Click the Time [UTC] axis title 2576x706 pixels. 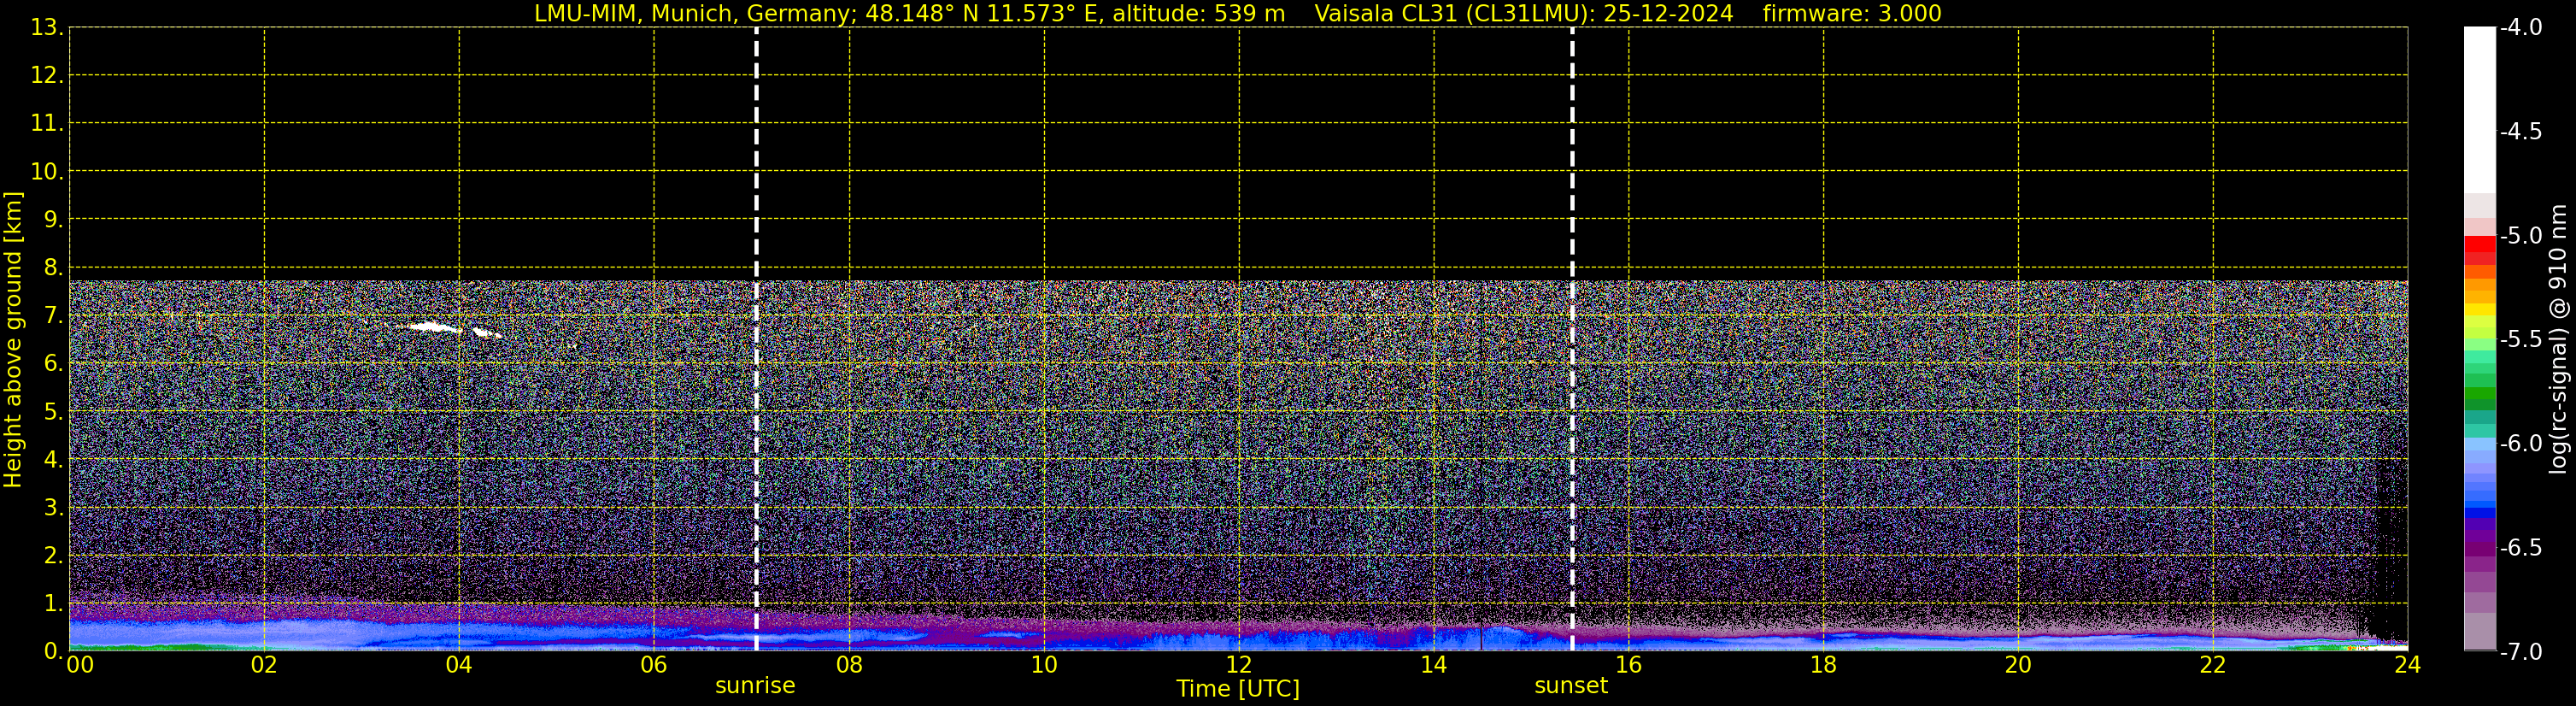click(x=1238, y=689)
